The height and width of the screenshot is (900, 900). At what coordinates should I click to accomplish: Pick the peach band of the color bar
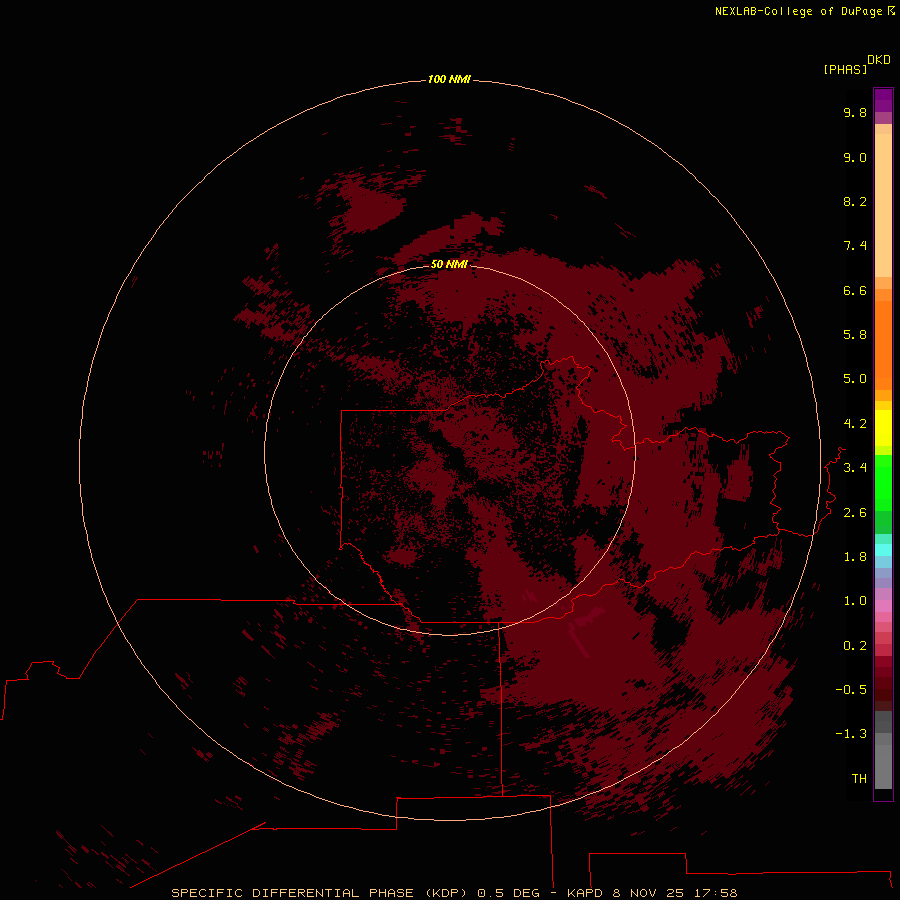[883, 205]
